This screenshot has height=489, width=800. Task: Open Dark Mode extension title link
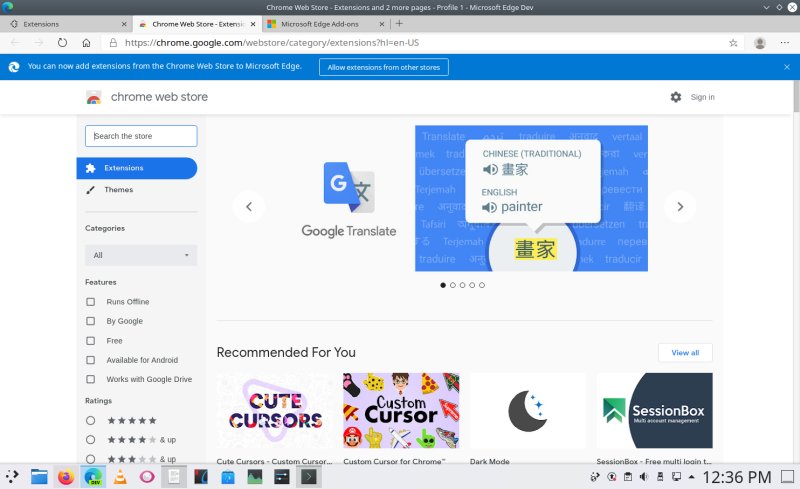tap(489, 461)
